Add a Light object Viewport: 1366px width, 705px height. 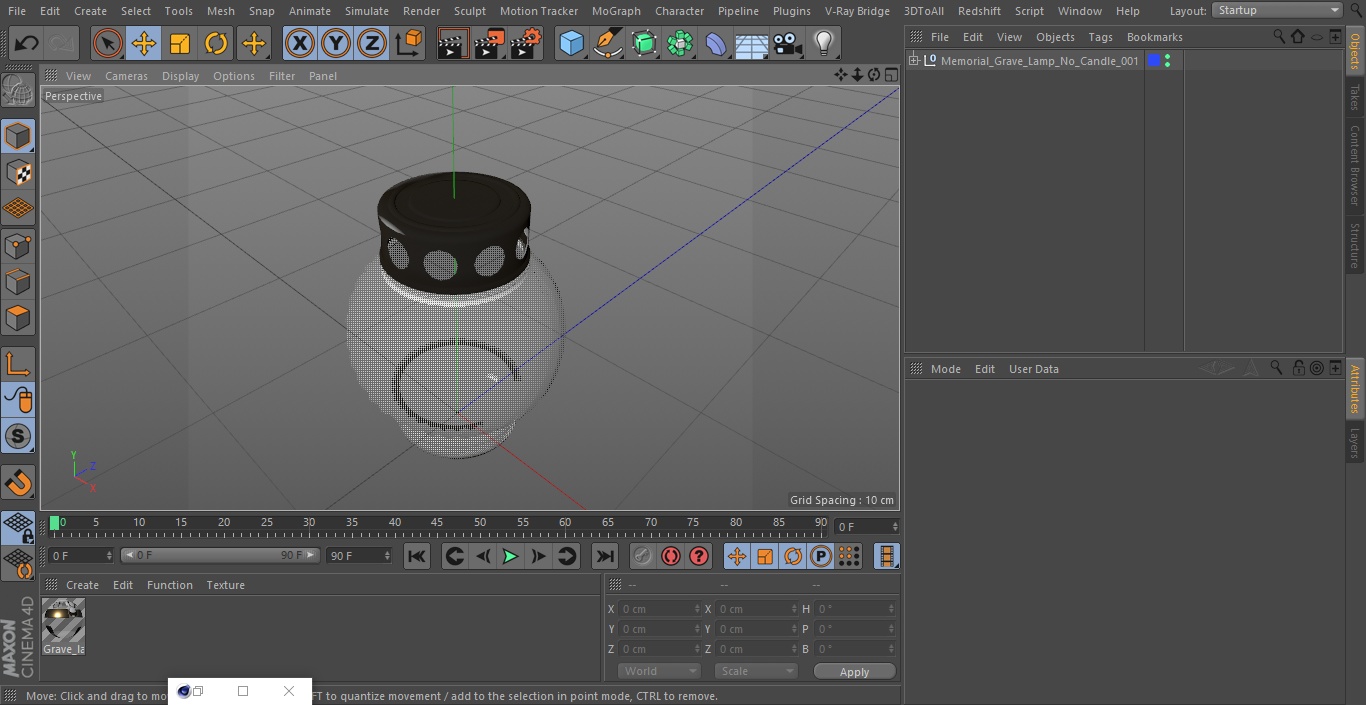pos(823,44)
